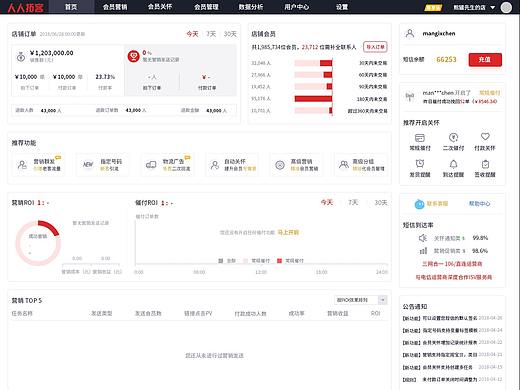Click the red 充值 button
Viewport: 520px width, 390px height.
(x=485, y=60)
